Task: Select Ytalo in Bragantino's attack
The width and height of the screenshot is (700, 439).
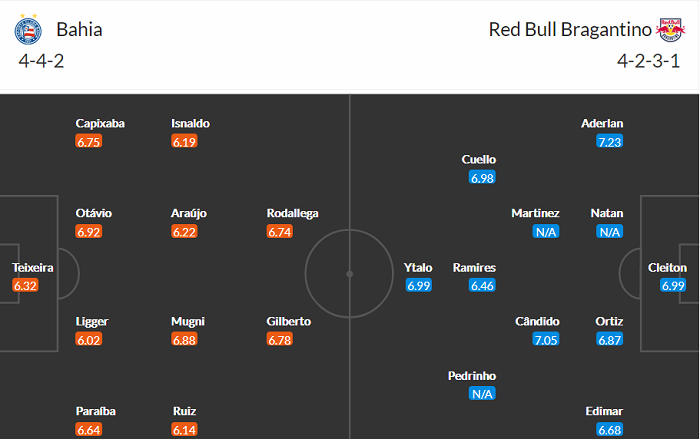Action: click(418, 268)
